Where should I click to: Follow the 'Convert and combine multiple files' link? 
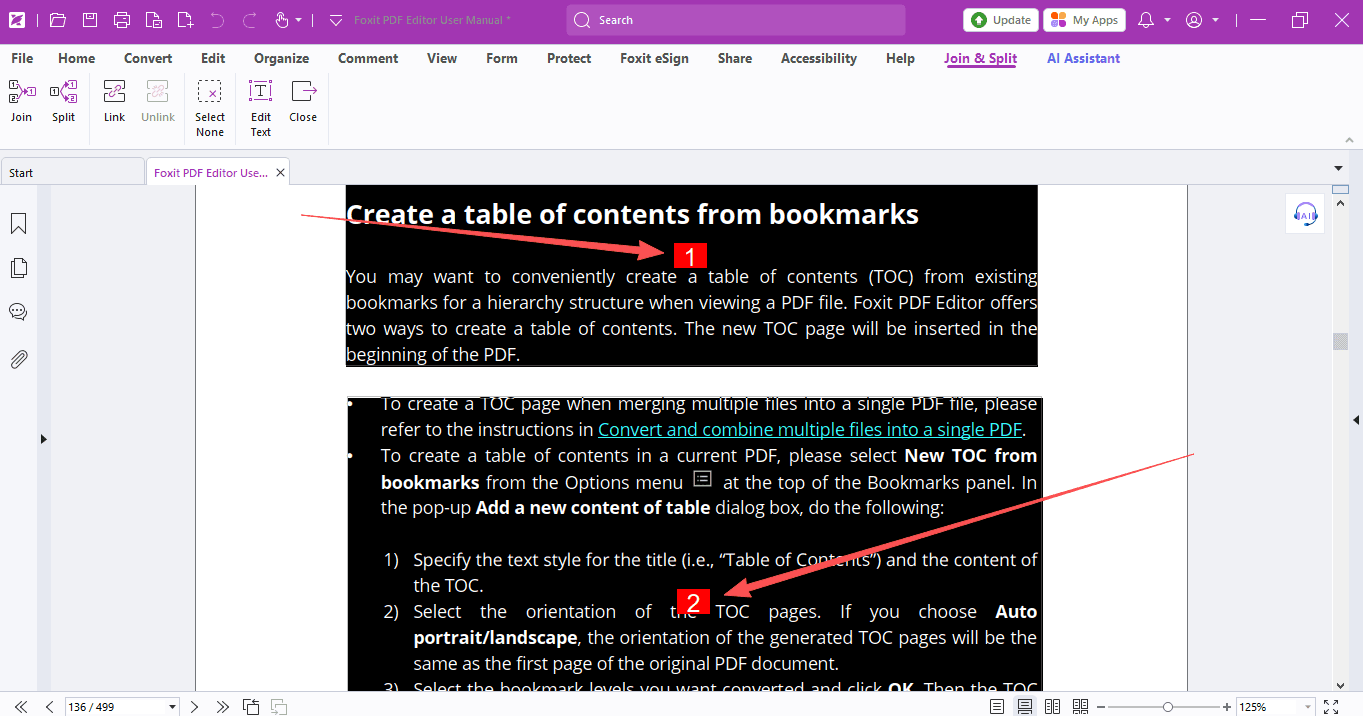tap(810, 429)
